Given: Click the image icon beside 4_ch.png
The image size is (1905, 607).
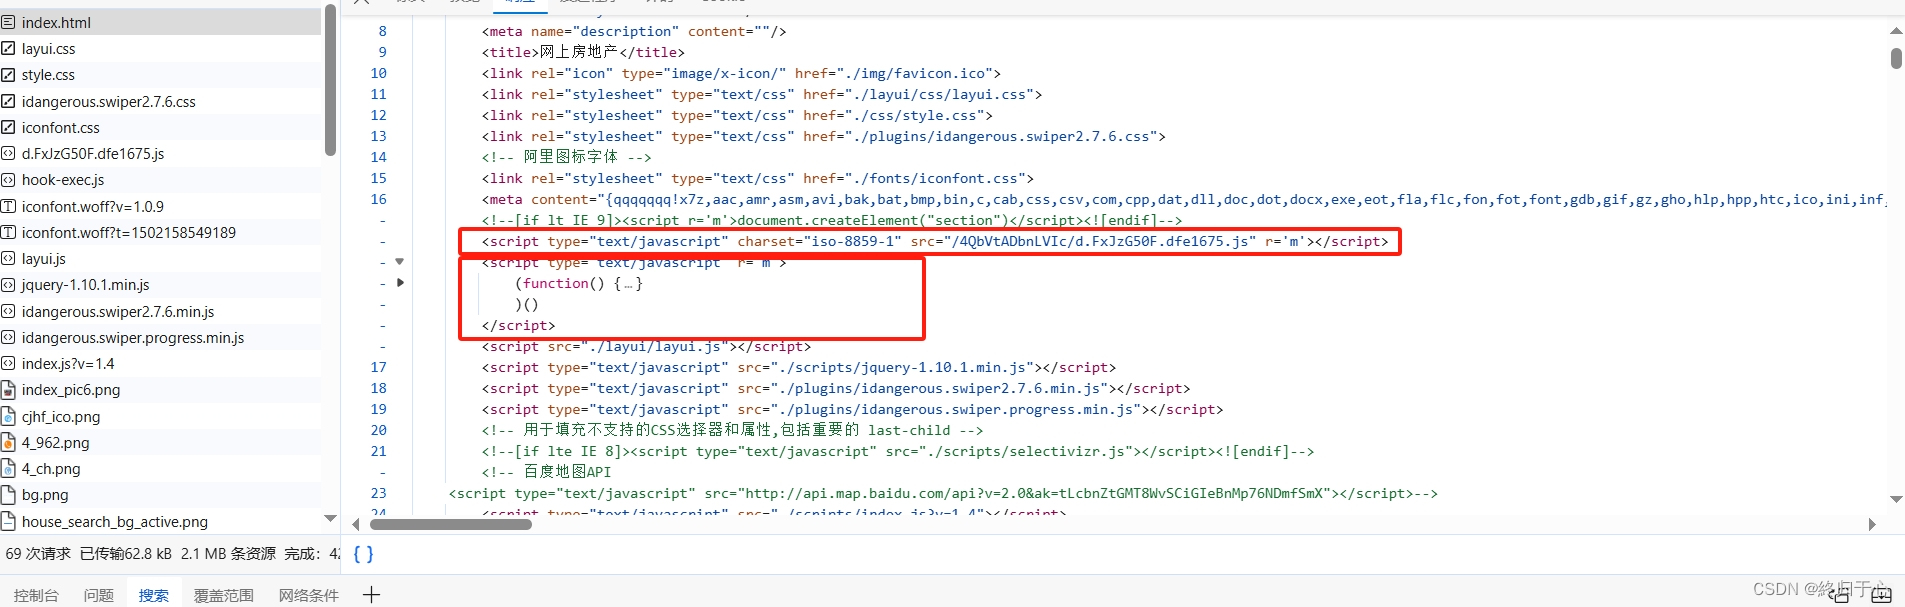Looking at the screenshot, I should 8,468.
